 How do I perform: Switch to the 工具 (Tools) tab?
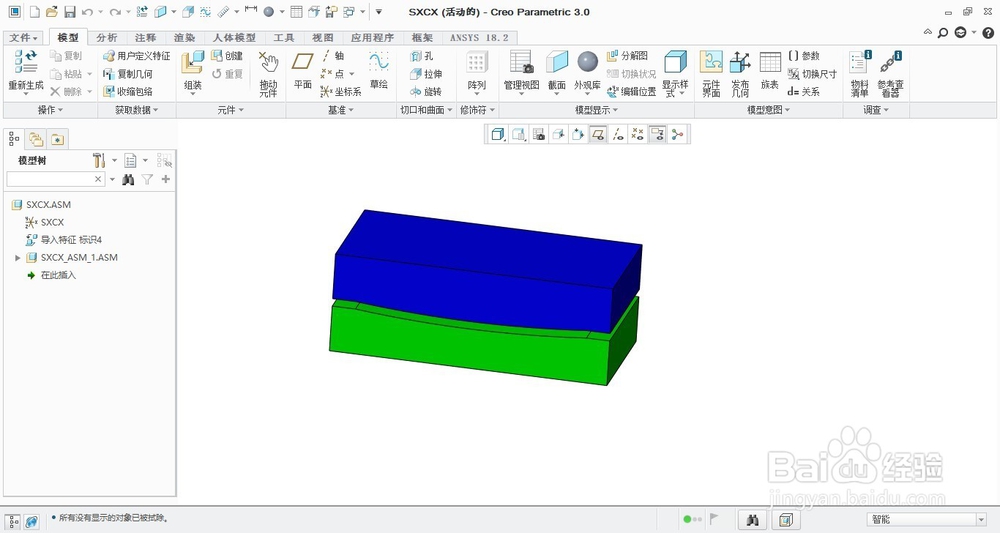click(284, 38)
